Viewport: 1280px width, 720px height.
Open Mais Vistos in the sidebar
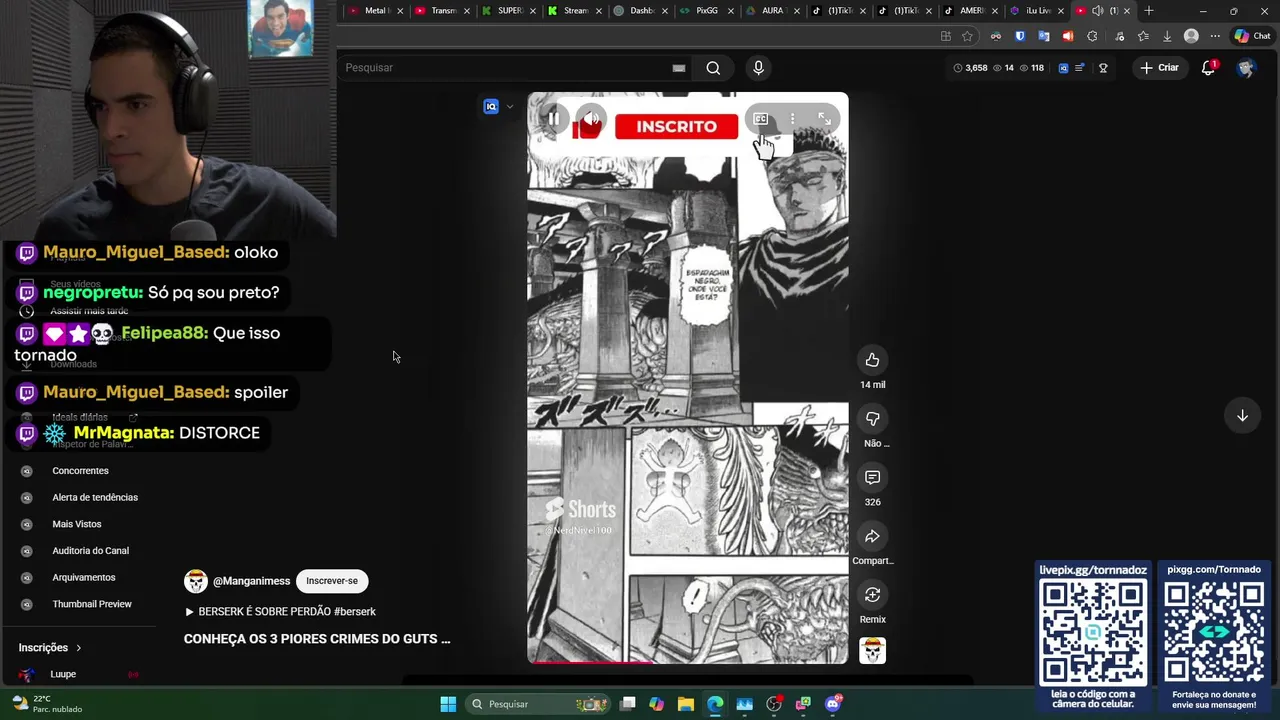pyautogui.click(x=77, y=524)
